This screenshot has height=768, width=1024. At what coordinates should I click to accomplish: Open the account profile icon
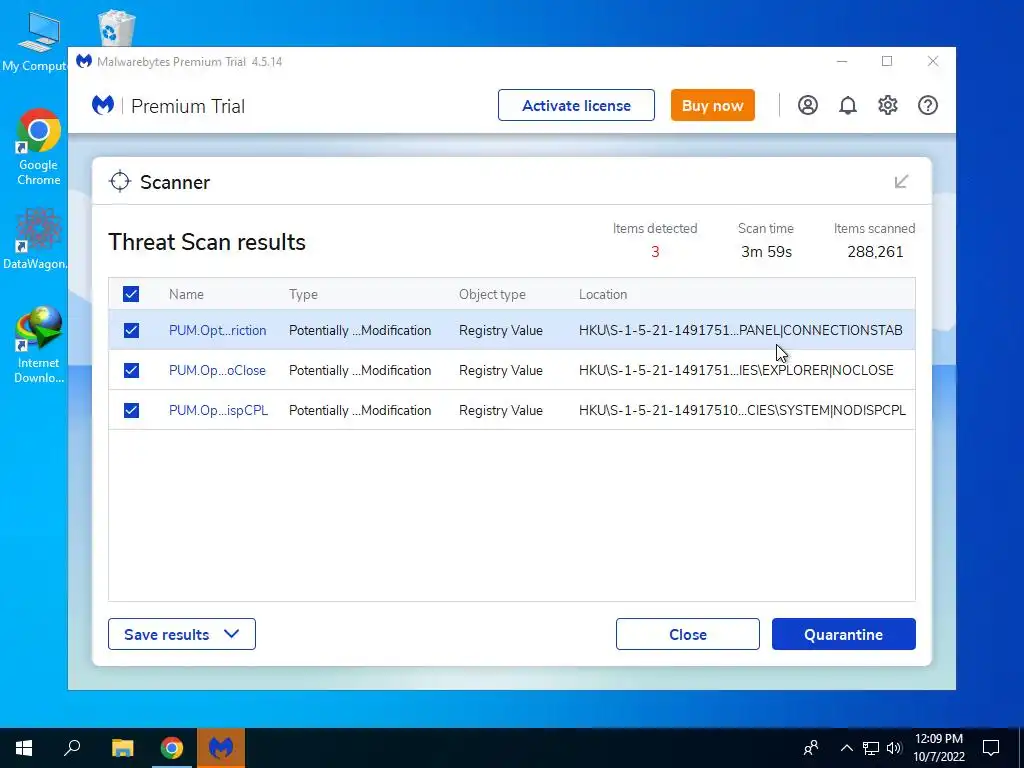click(x=808, y=105)
